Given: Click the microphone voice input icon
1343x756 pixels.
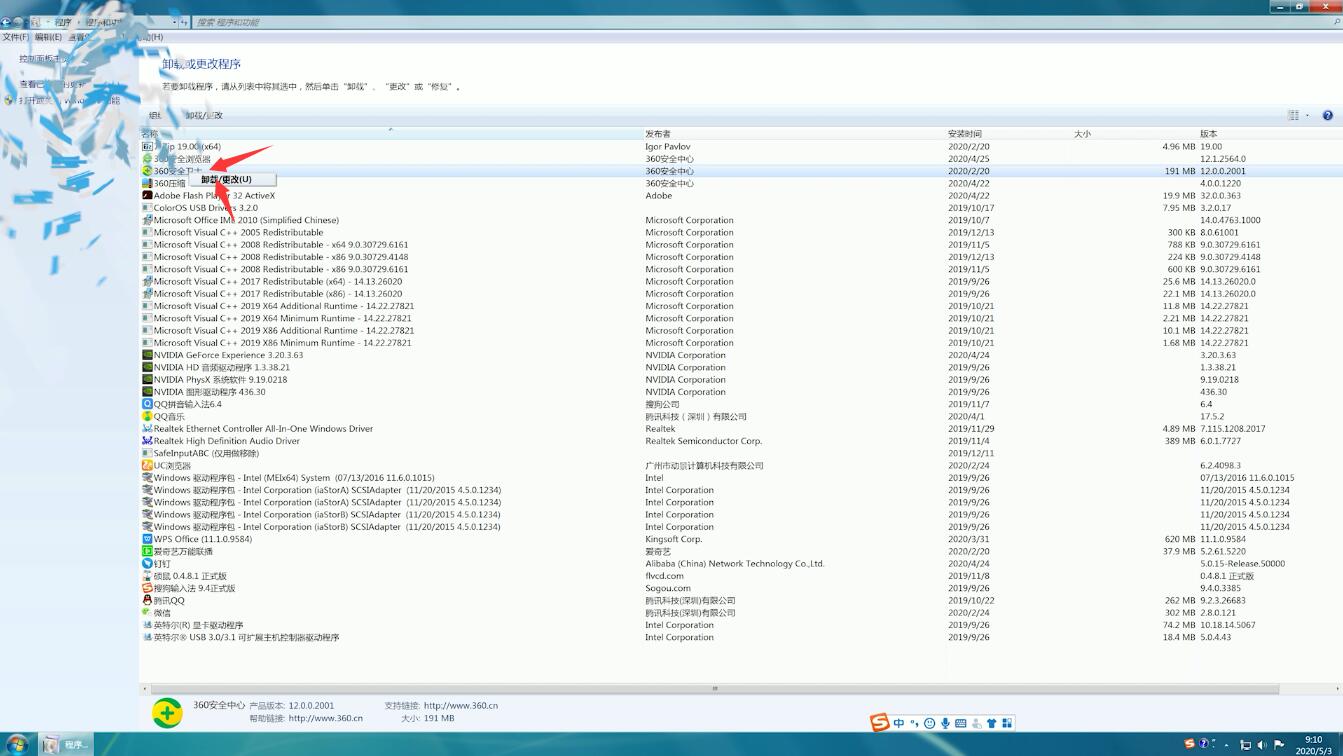Looking at the screenshot, I should pyautogui.click(x=945, y=723).
